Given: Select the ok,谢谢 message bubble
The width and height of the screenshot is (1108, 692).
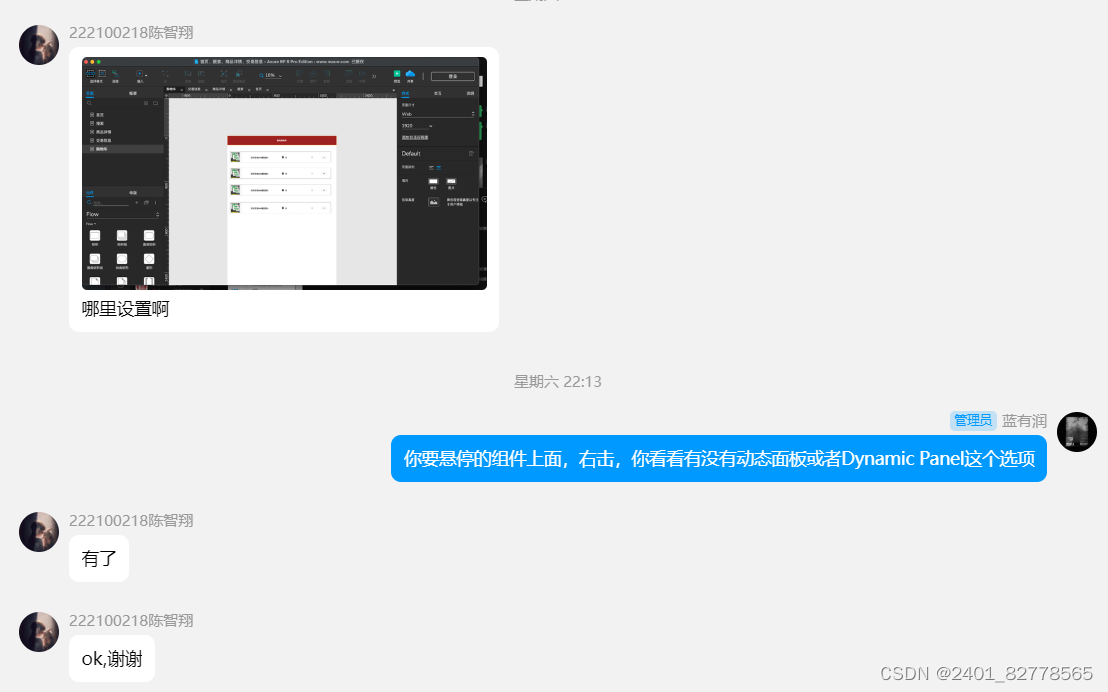Looking at the screenshot, I should point(112,659).
